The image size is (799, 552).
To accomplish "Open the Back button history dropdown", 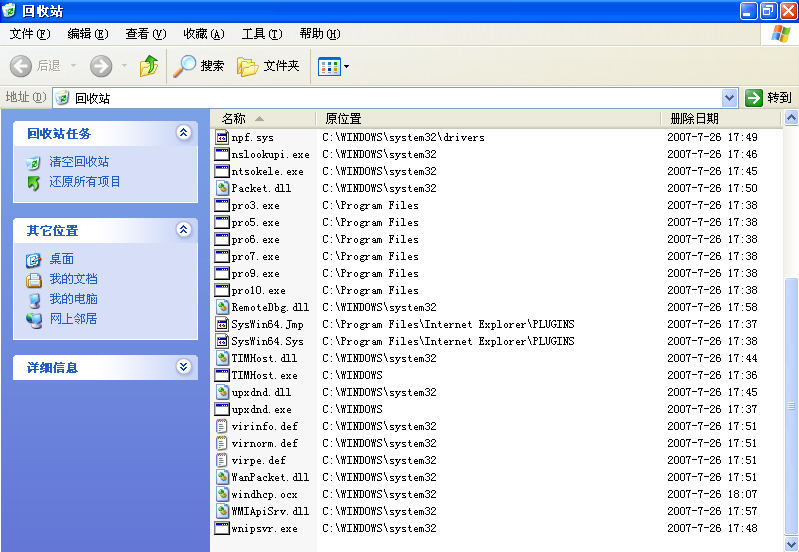I will [x=73, y=66].
